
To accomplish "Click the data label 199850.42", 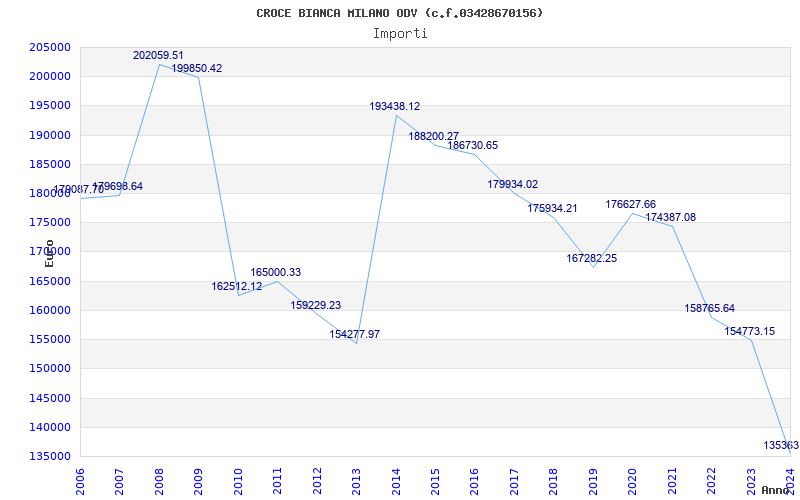I will pyautogui.click(x=197, y=68).
